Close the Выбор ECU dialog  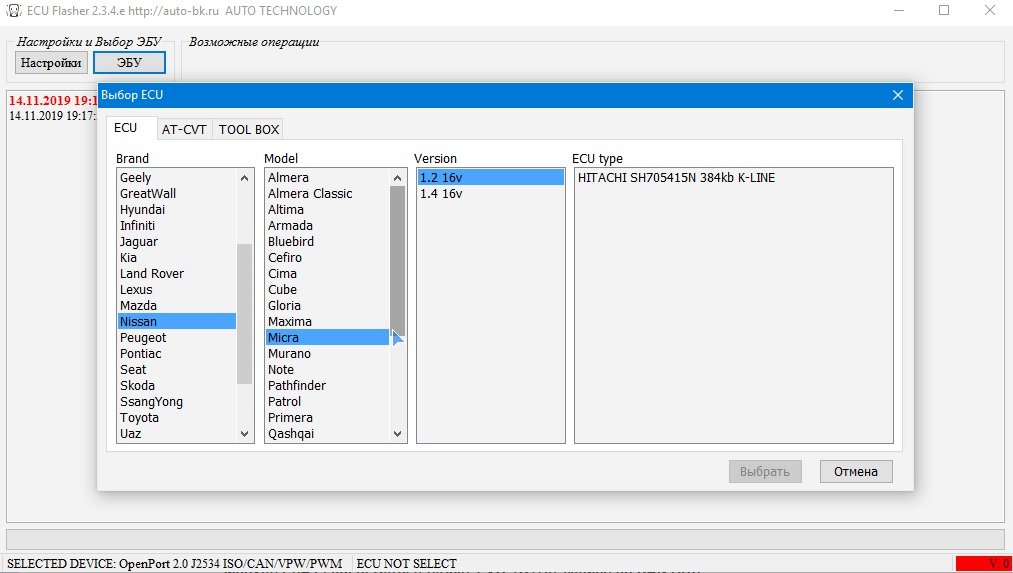point(897,95)
